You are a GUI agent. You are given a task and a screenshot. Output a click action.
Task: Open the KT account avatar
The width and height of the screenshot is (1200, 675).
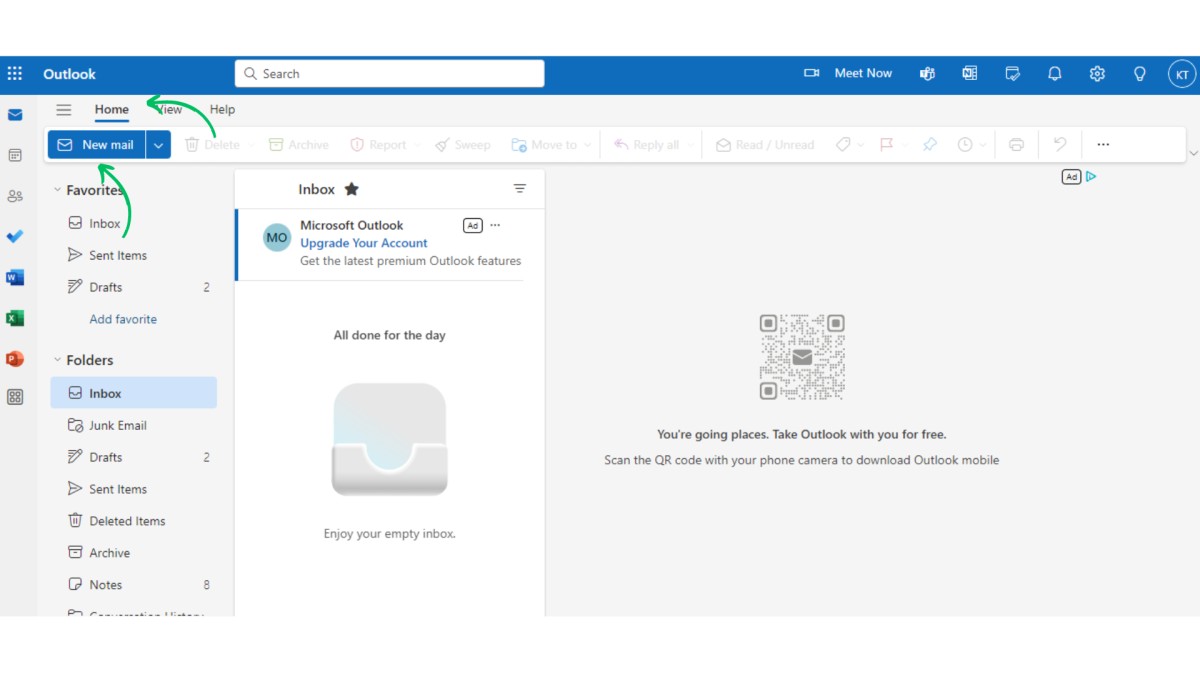[1181, 74]
